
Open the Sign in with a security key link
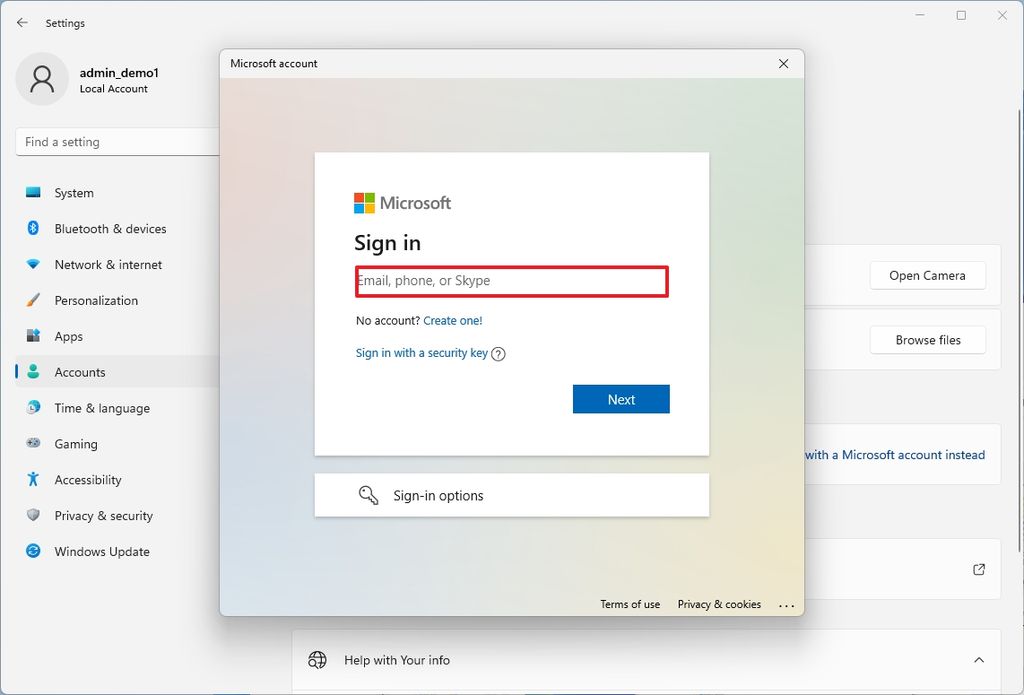pyautogui.click(x=420, y=354)
